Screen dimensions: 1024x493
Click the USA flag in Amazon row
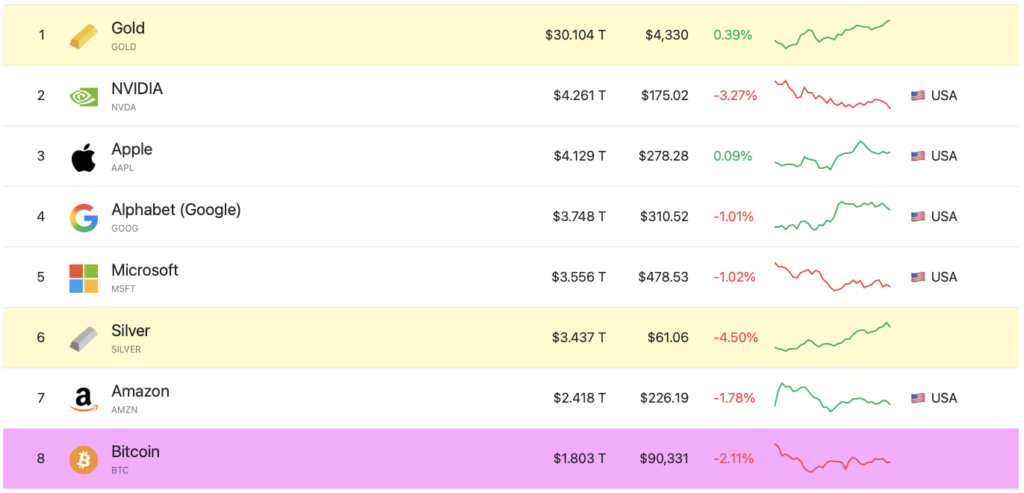918,398
